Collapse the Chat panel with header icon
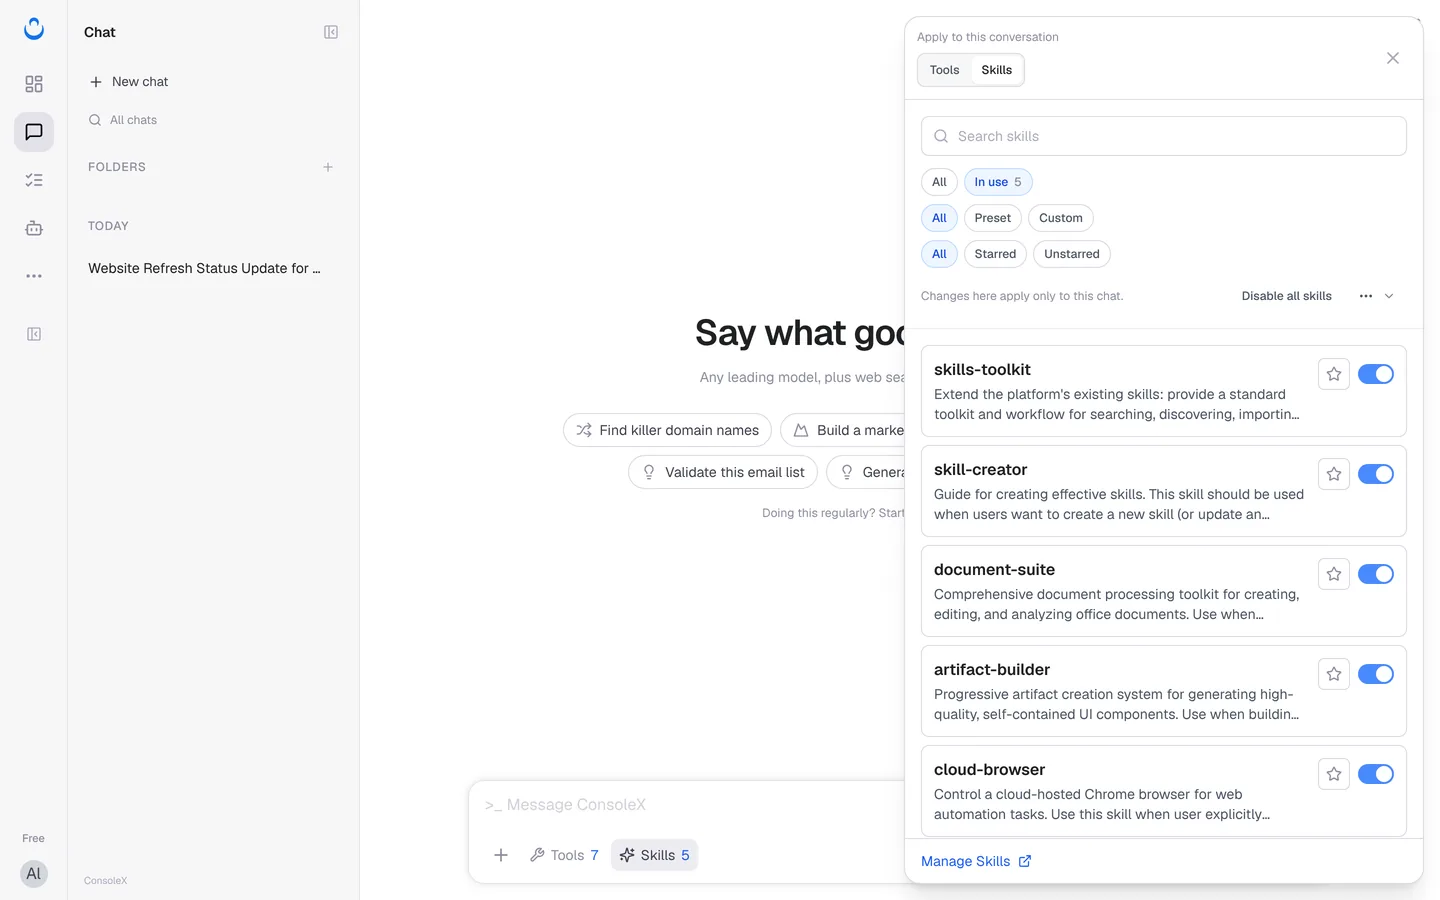 [331, 32]
